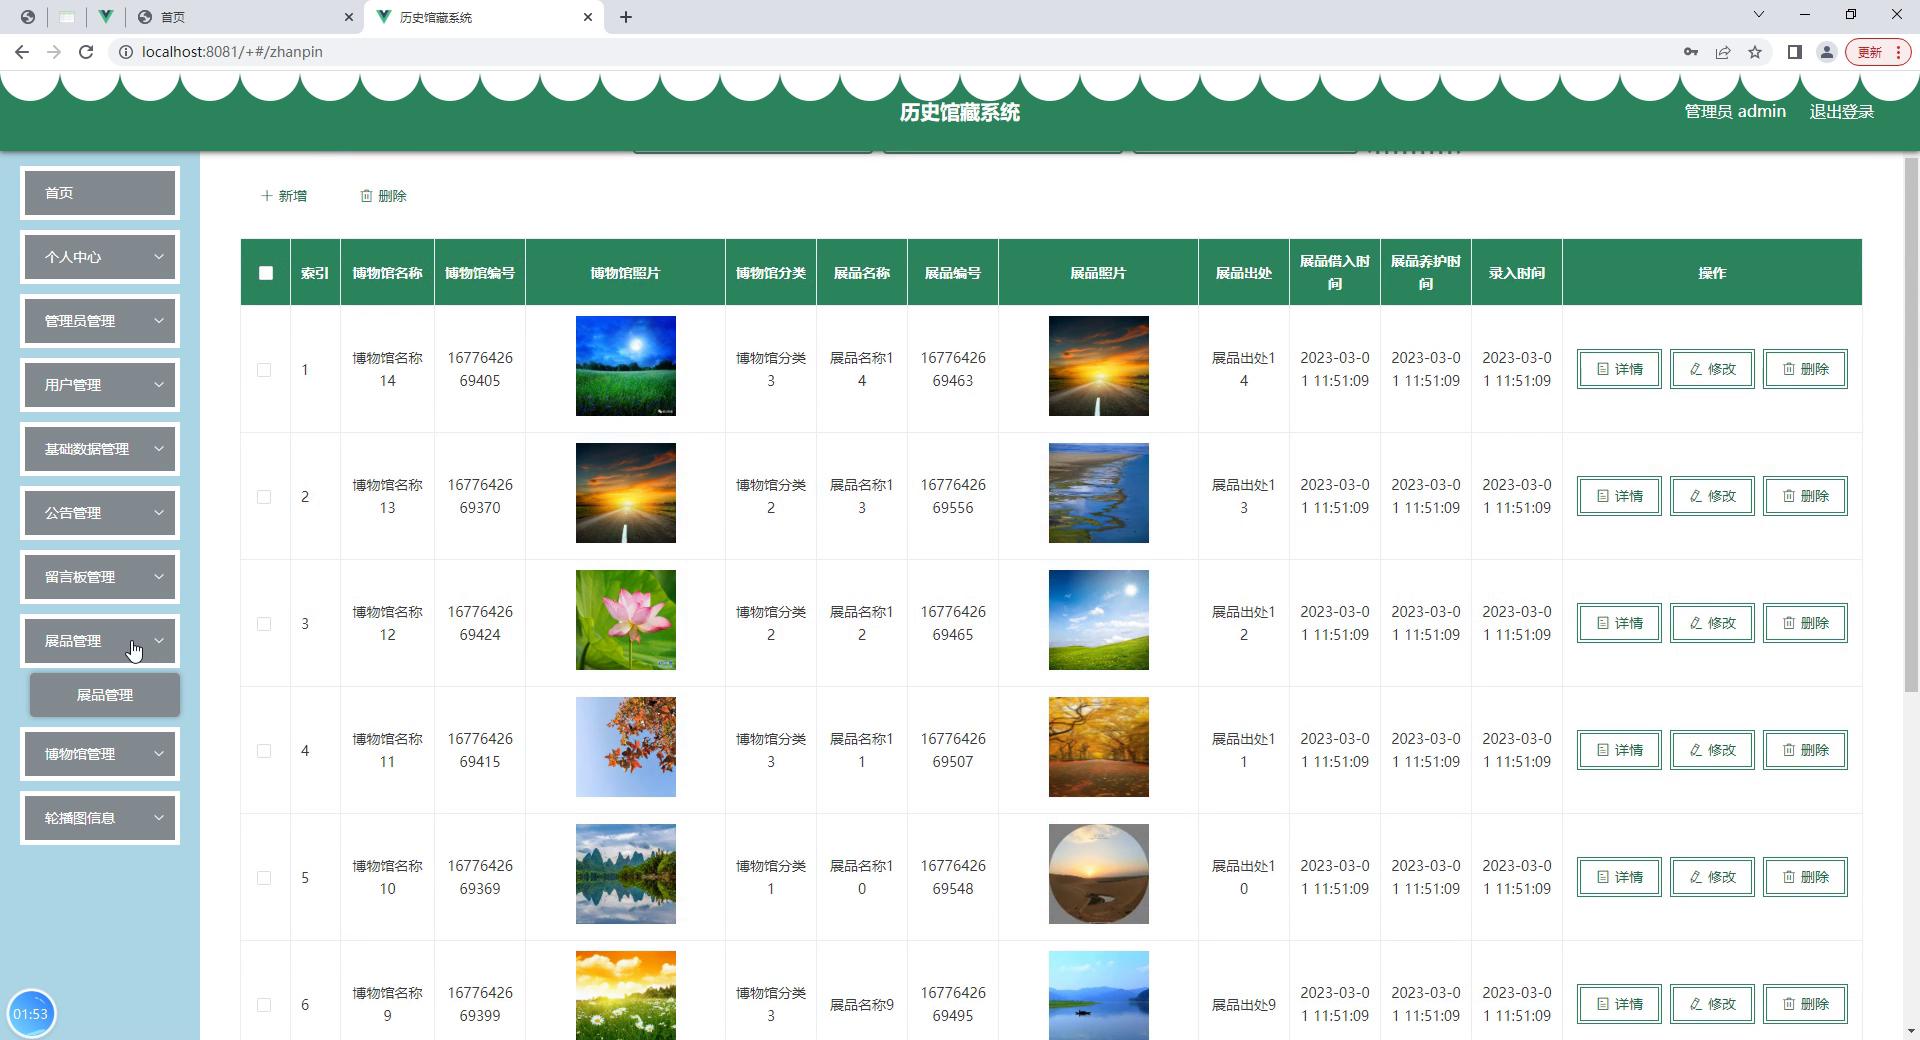Viewport: 1920px width, 1040px height.
Task: Check the checkbox for row 1
Action: [x=264, y=370]
